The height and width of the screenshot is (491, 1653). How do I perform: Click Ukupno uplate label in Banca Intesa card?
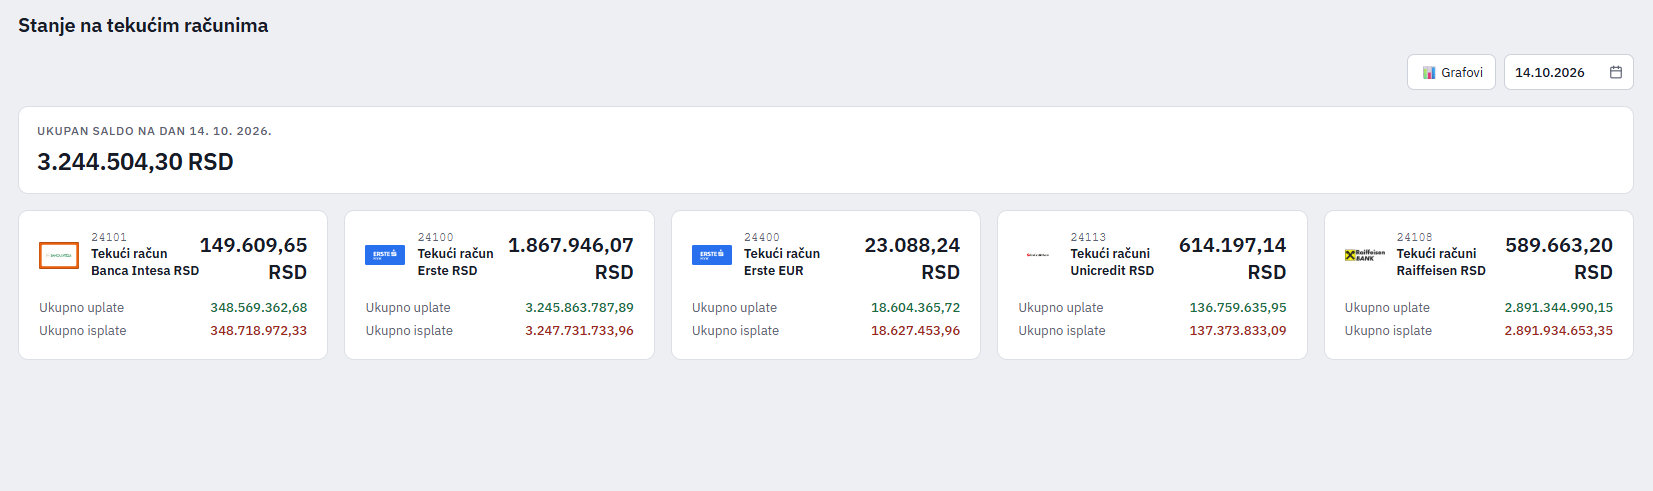(x=82, y=308)
